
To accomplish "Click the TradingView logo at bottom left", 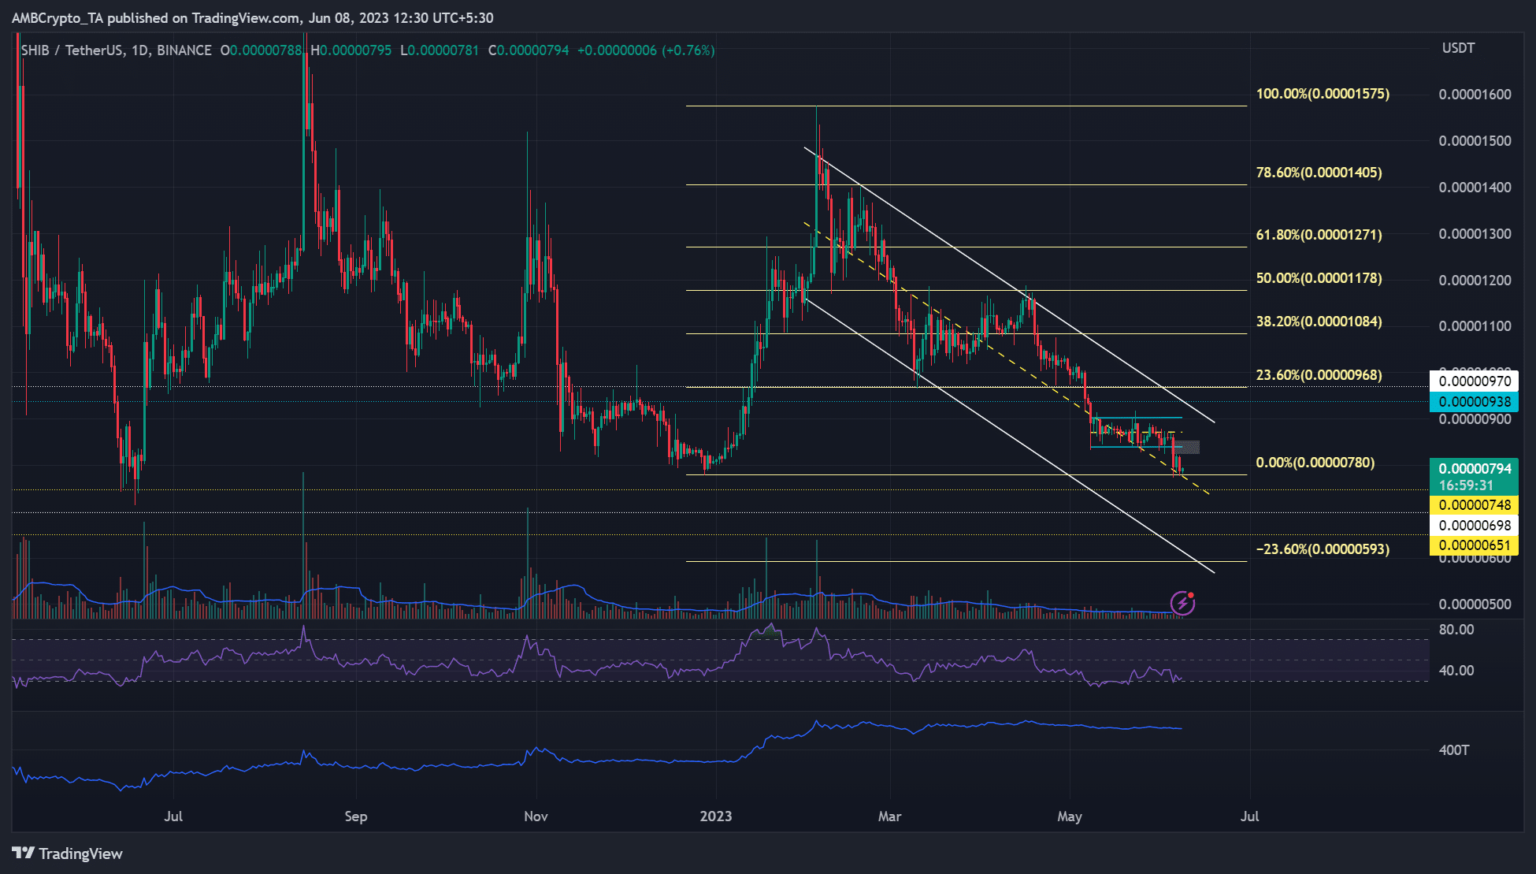I will click(67, 853).
